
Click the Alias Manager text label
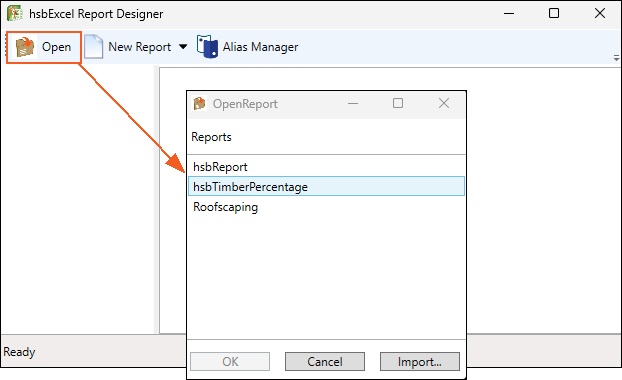click(260, 47)
